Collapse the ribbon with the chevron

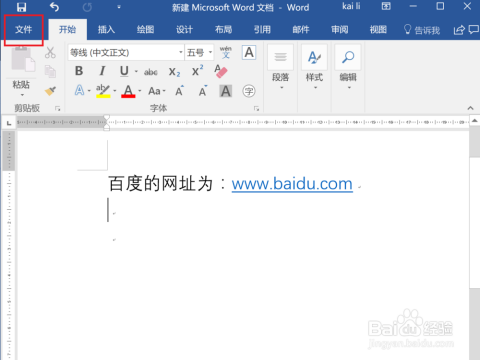pyautogui.click(x=470, y=108)
